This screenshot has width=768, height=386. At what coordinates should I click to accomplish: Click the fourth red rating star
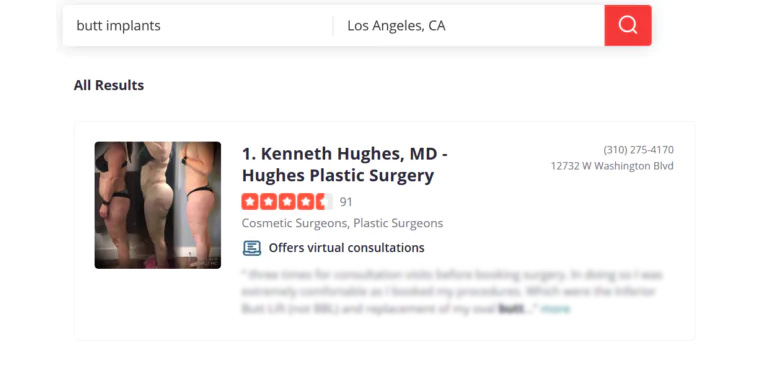(x=306, y=201)
